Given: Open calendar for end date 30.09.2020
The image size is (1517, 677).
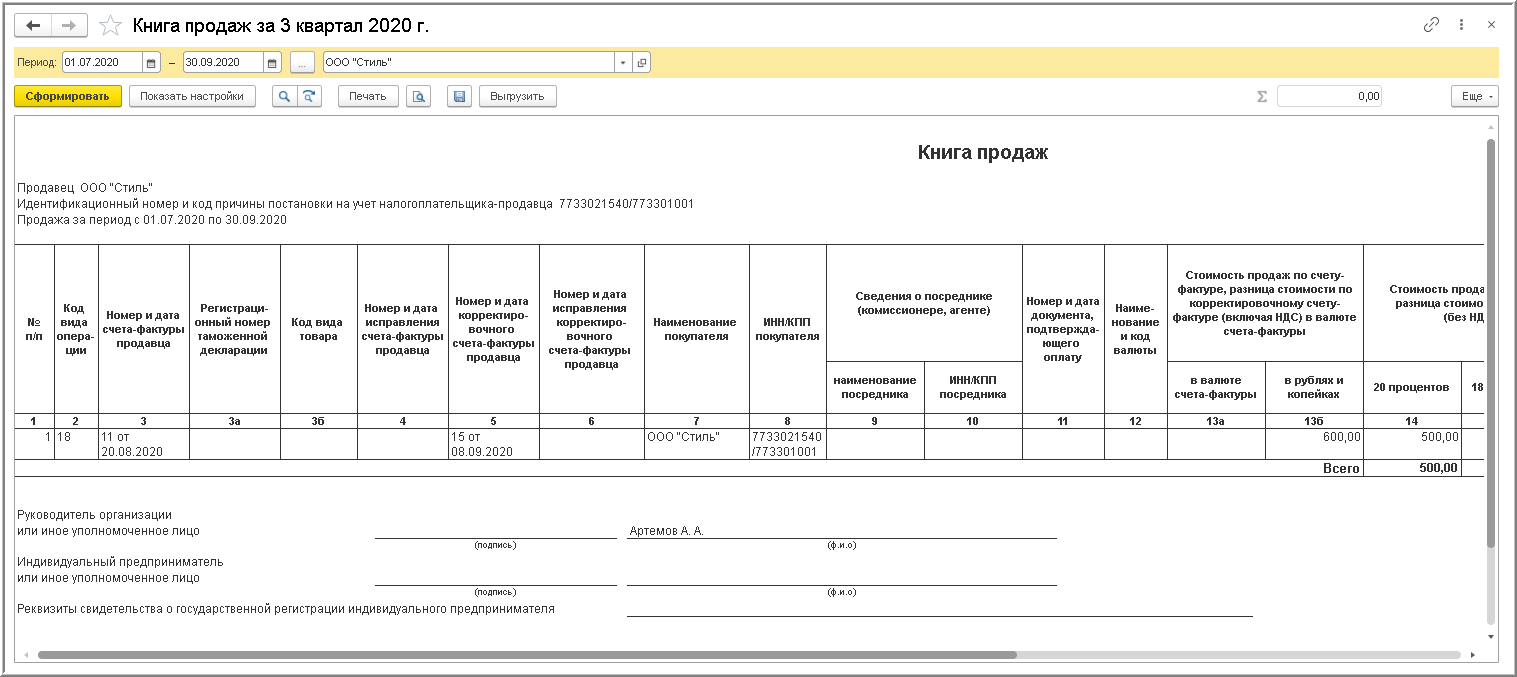Looking at the screenshot, I should tap(273, 62).
